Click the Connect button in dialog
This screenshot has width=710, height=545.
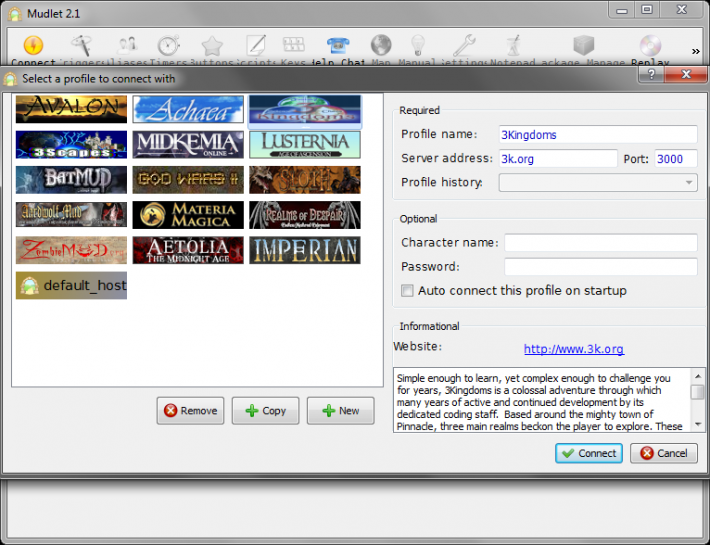point(589,453)
